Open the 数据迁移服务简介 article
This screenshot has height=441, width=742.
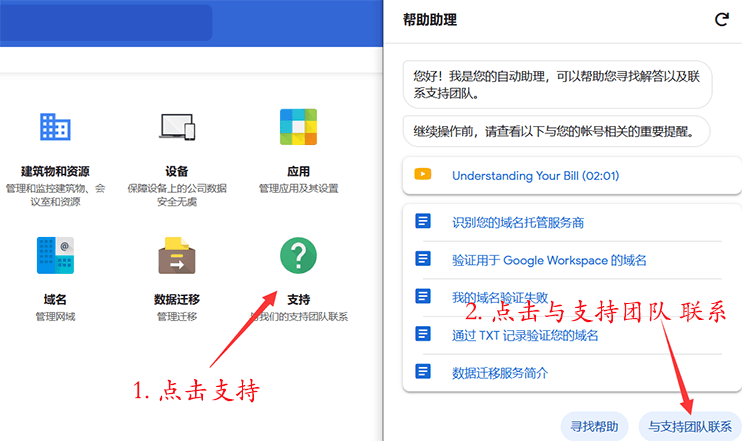pos(500,373)
